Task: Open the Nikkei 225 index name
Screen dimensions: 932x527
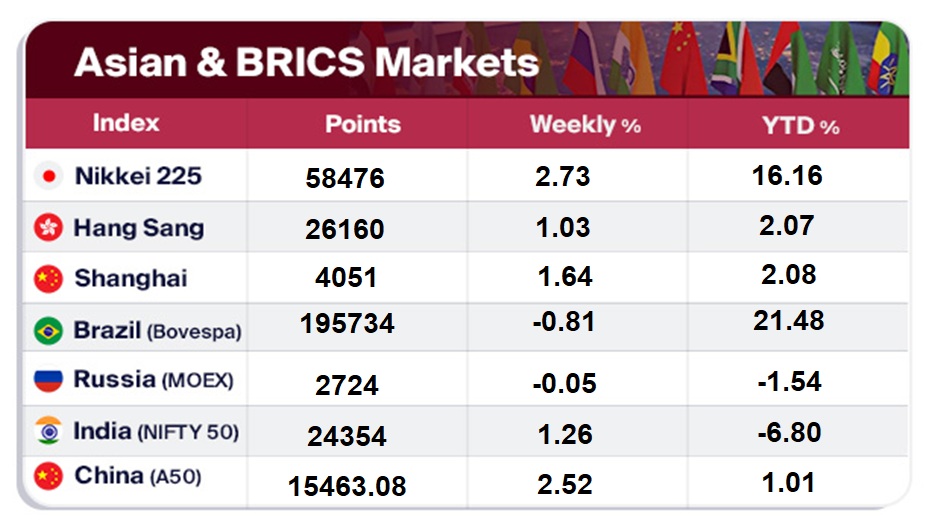Action: coord(138,177)
